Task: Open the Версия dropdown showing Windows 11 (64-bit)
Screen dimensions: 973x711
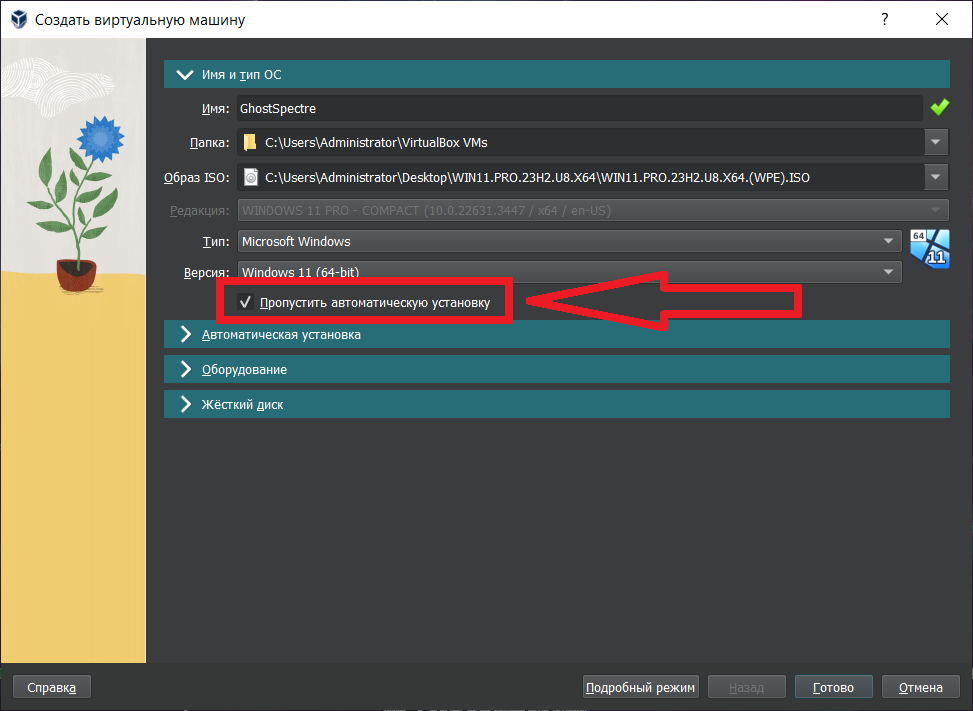Action: click(x=570, y=272)
